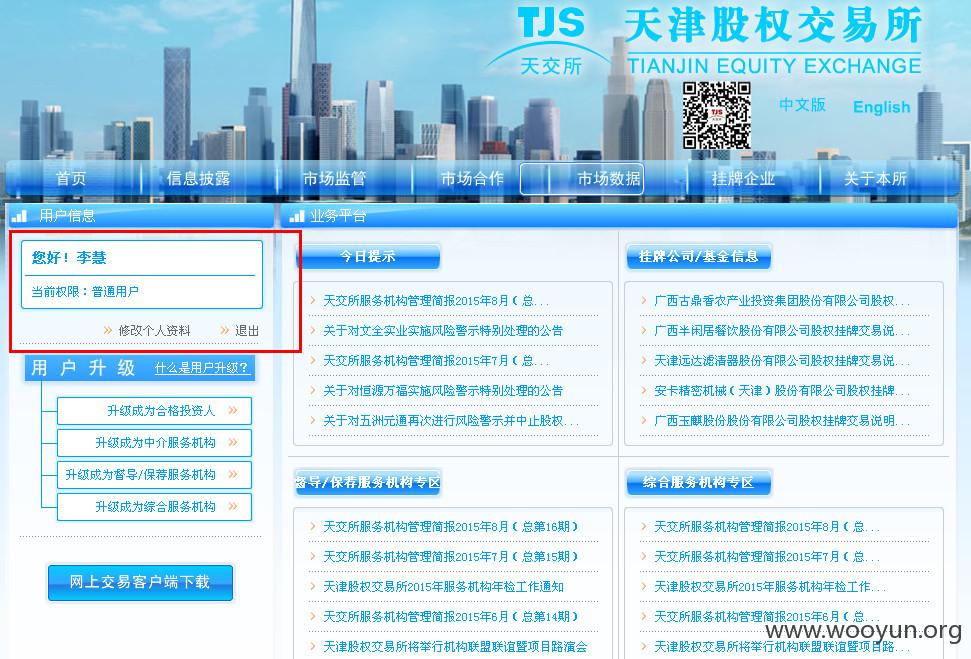Screen dimensions: 971x659
Task: Click the 今日提示 section header
Action: point(368,256)
